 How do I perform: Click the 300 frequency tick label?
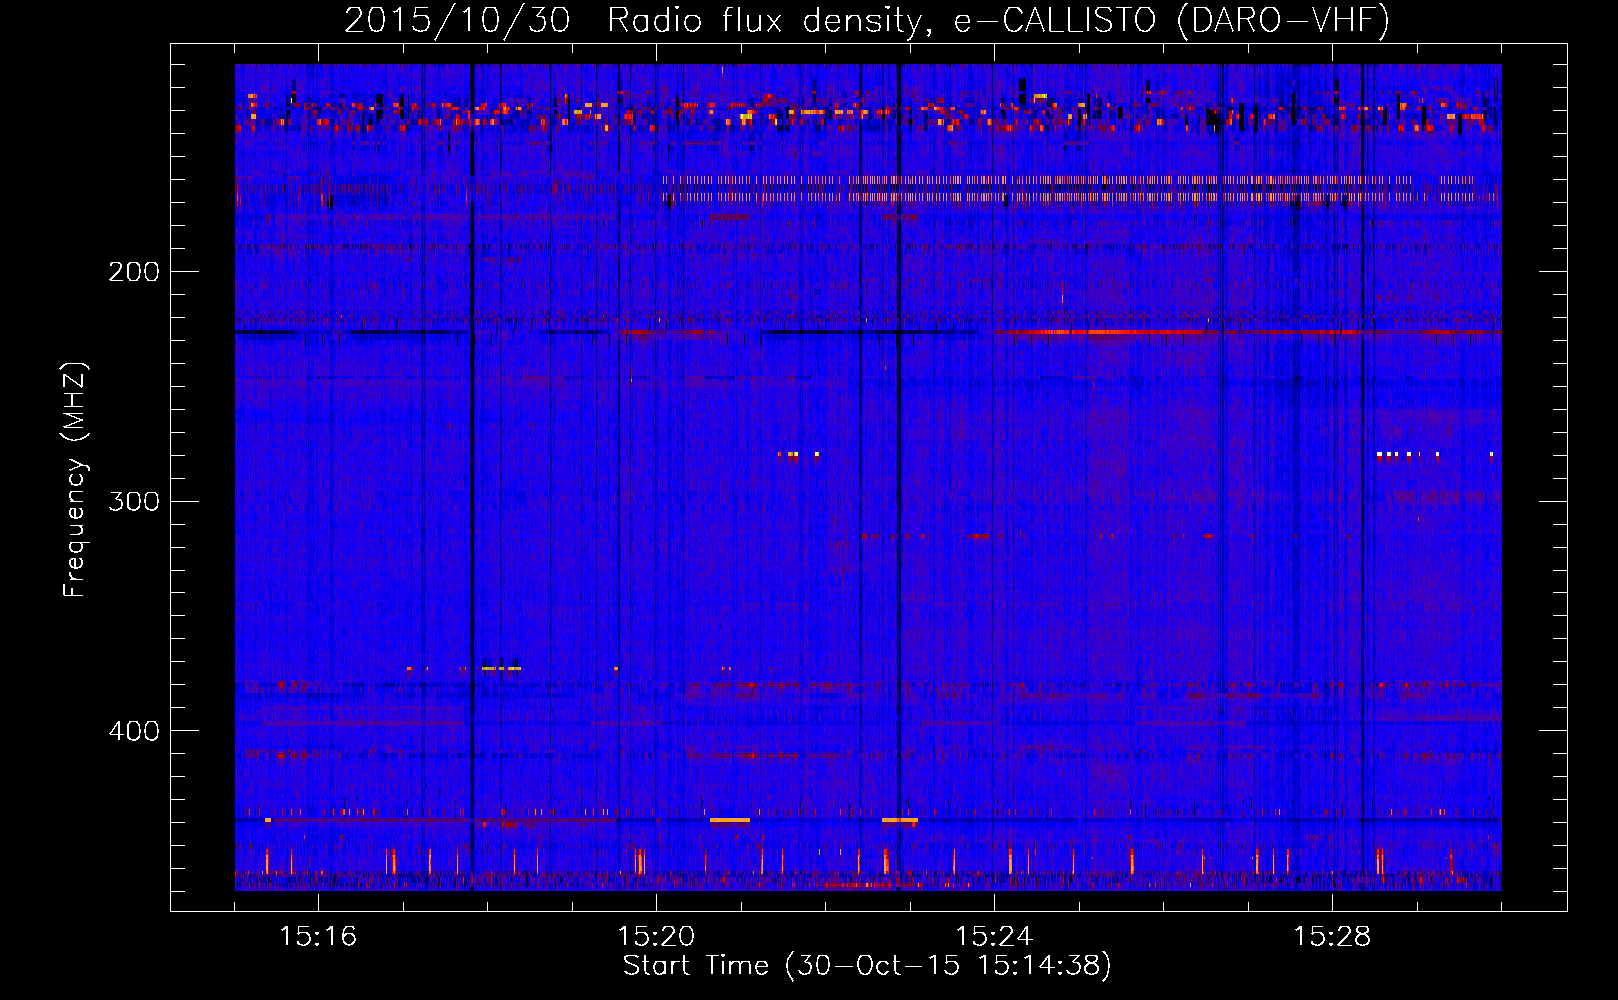[x=134, y=501]
